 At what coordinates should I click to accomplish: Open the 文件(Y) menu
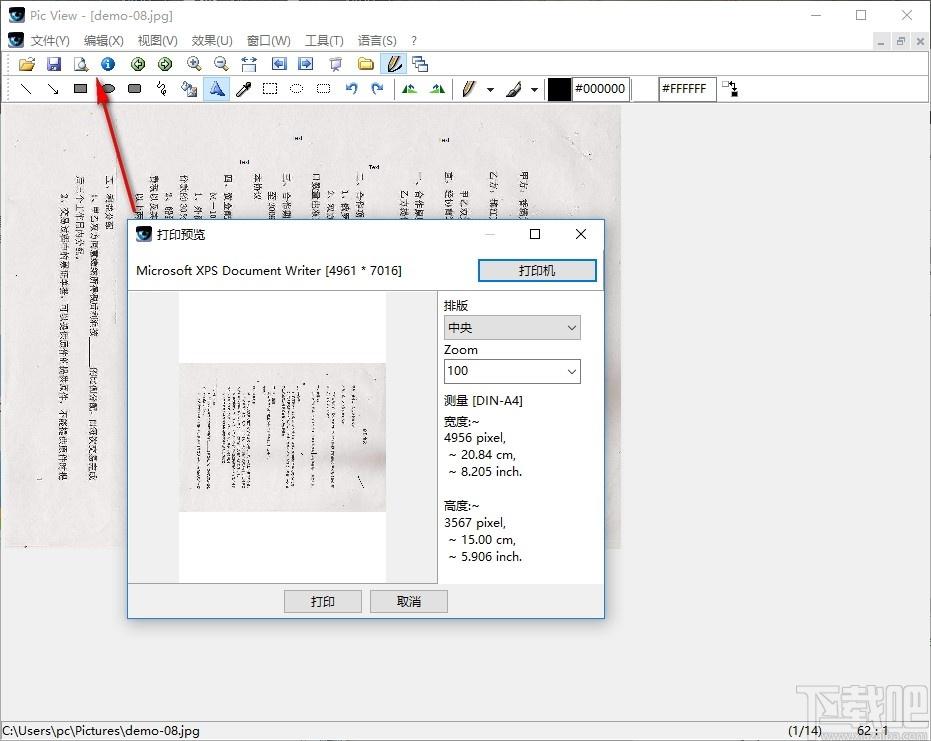[50, 40]
